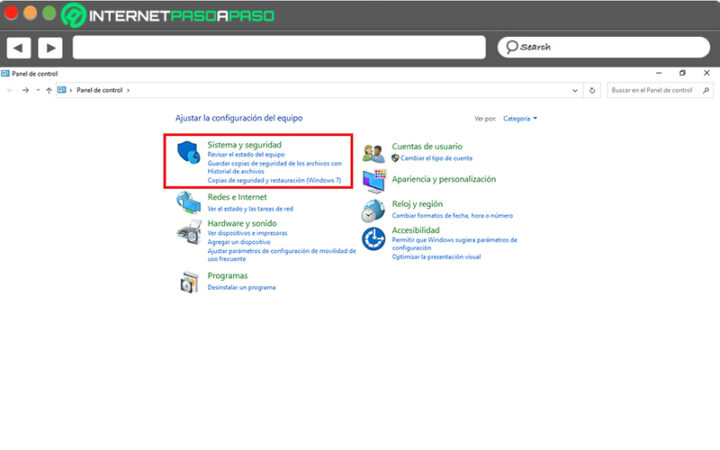Click the Apariencia y personalización monitor icon
720x450 pixels.
pos(374,181)
